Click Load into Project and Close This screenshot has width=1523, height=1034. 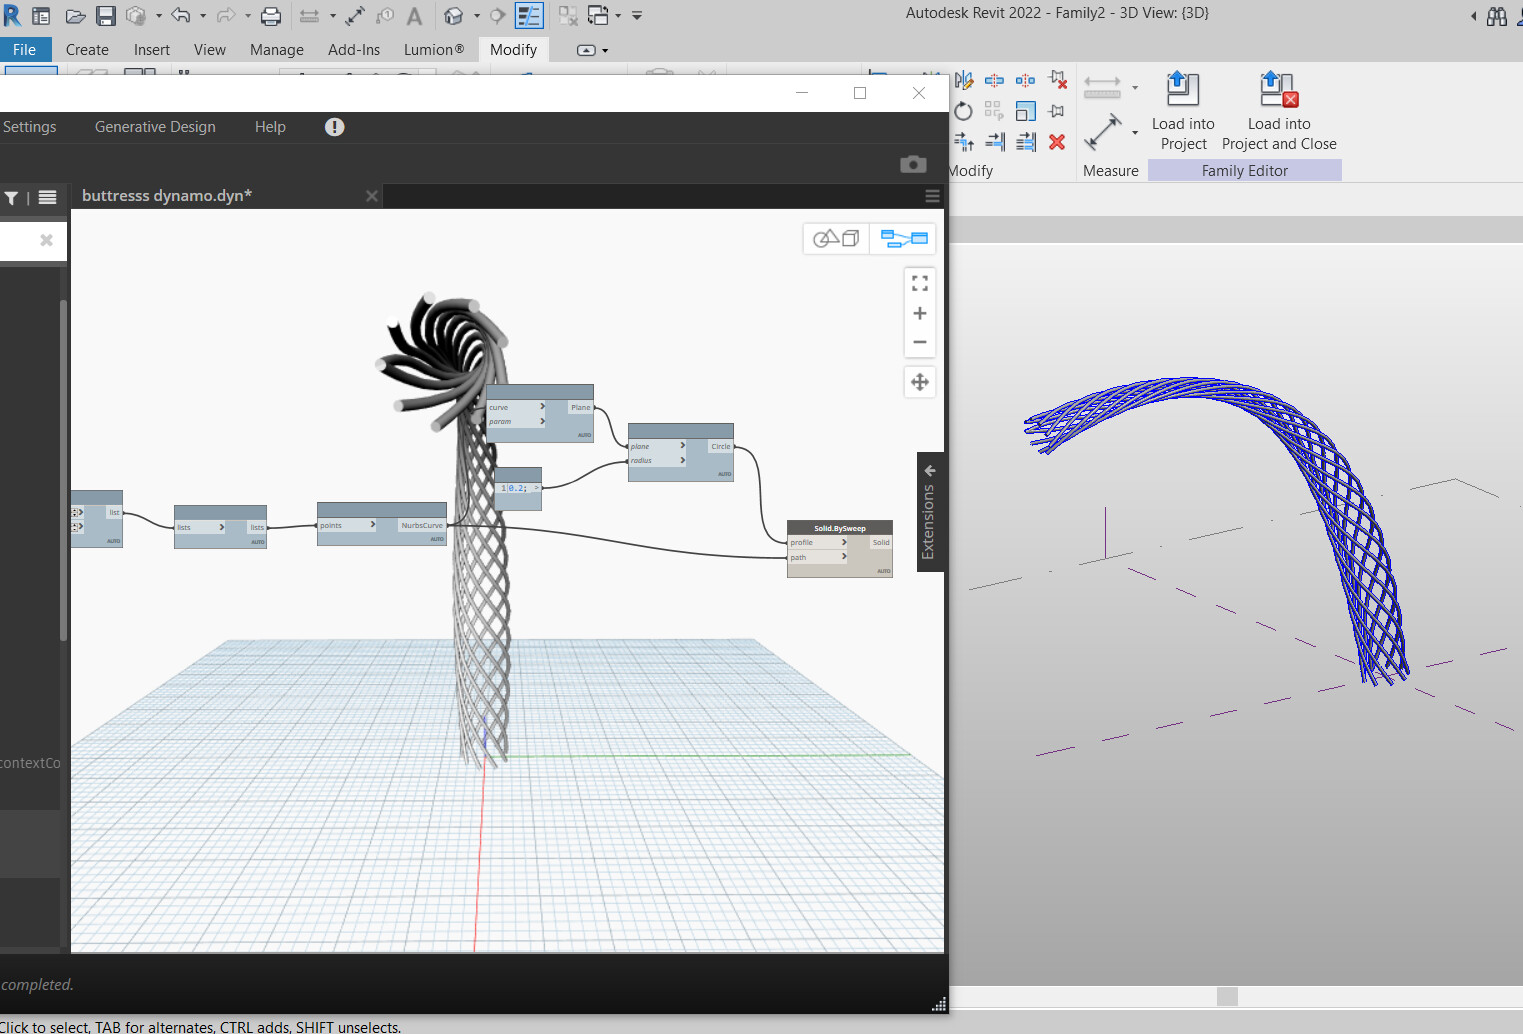(x=1278, y=90)
